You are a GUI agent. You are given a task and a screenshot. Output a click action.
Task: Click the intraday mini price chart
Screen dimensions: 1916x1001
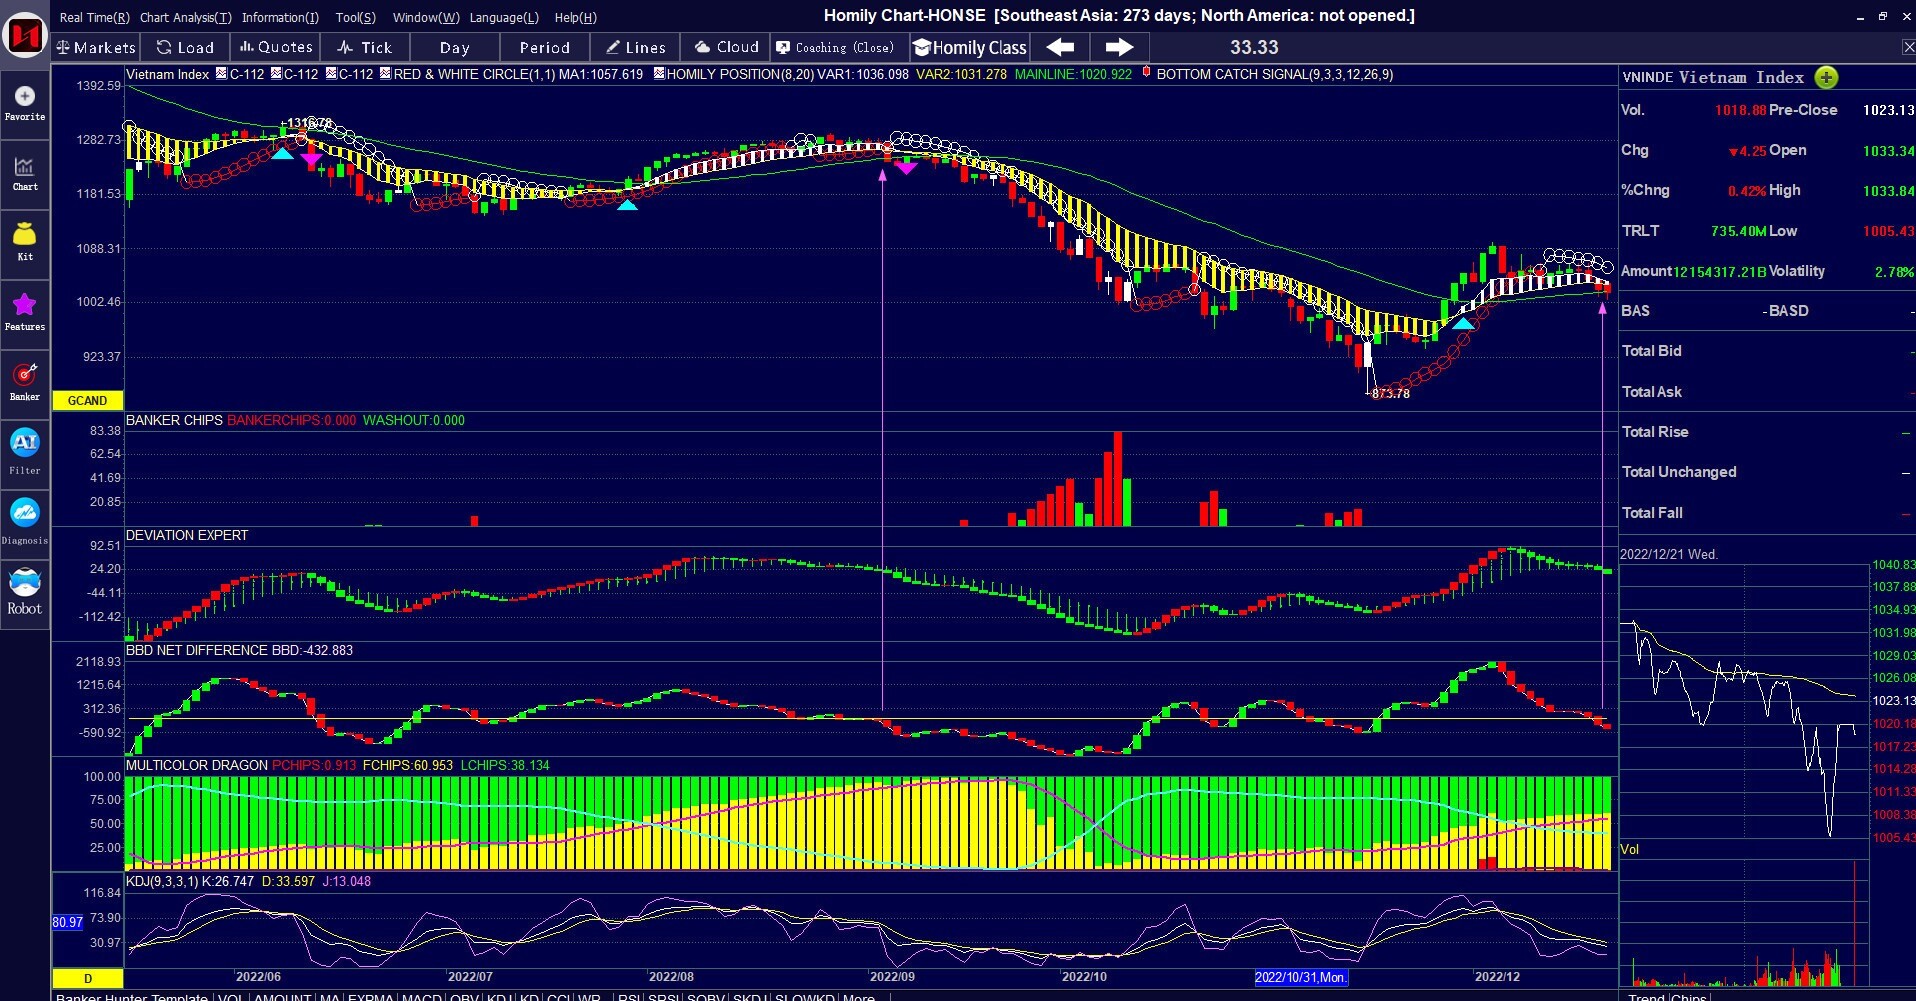tap(1743, 700)
